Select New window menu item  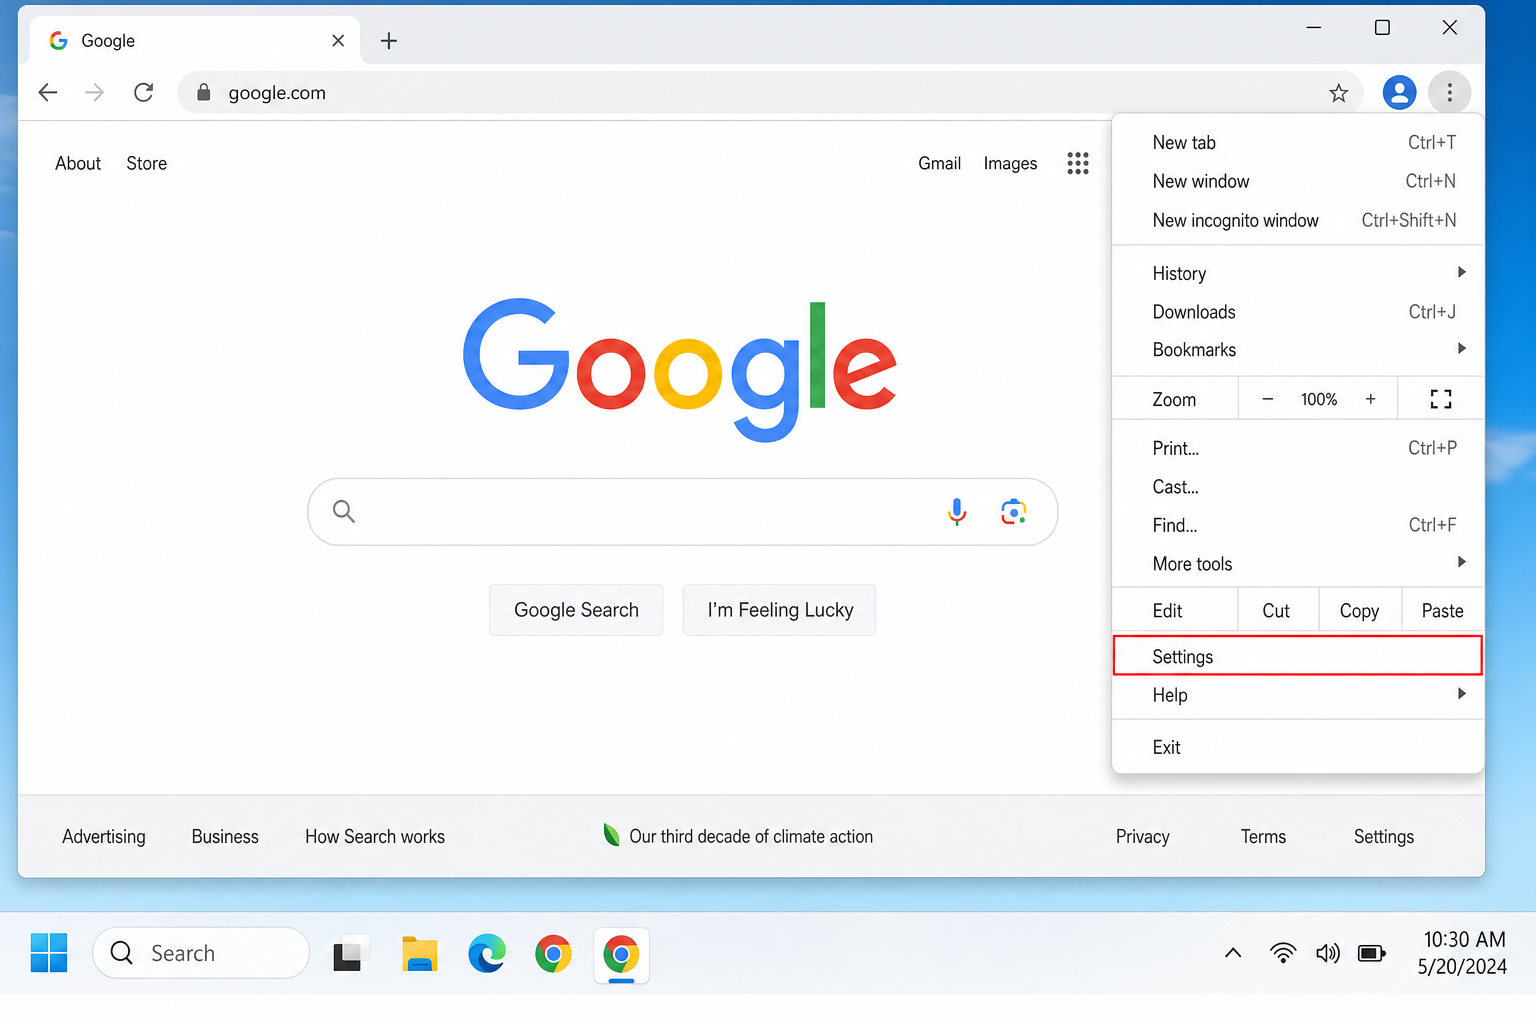[x=1298, y=181]
